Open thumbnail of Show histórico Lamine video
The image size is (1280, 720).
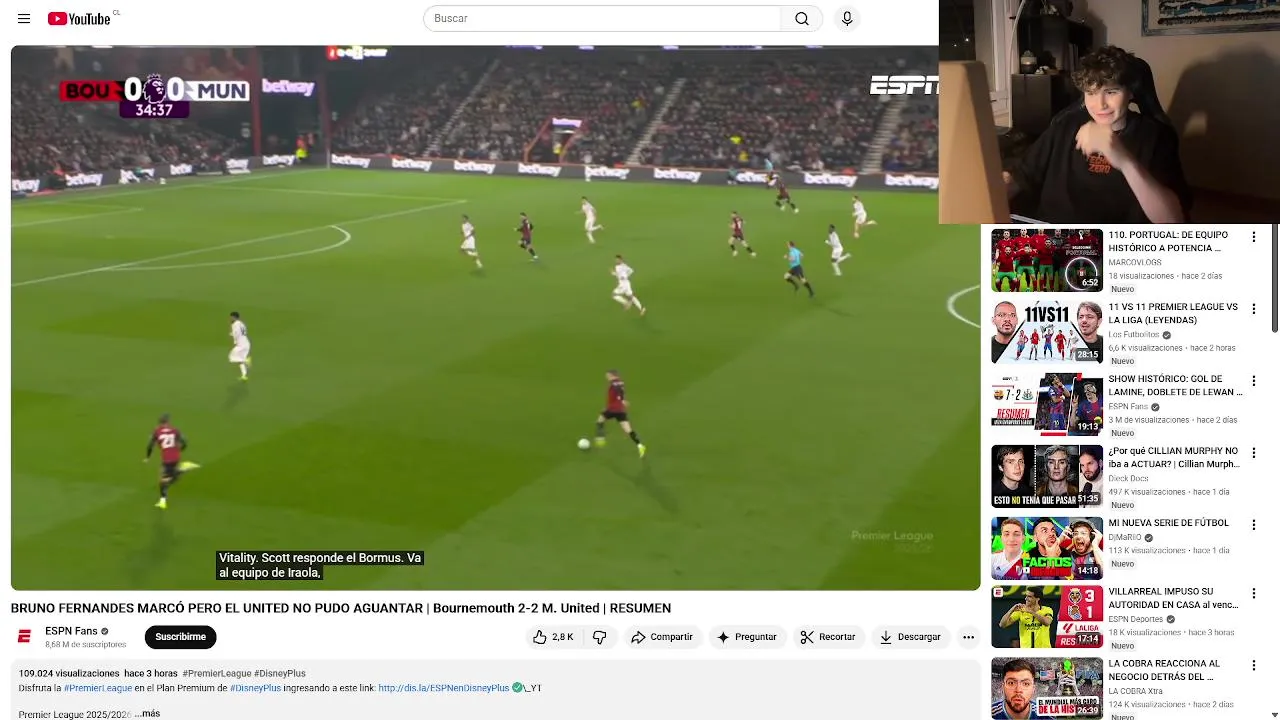[1047, 404]
